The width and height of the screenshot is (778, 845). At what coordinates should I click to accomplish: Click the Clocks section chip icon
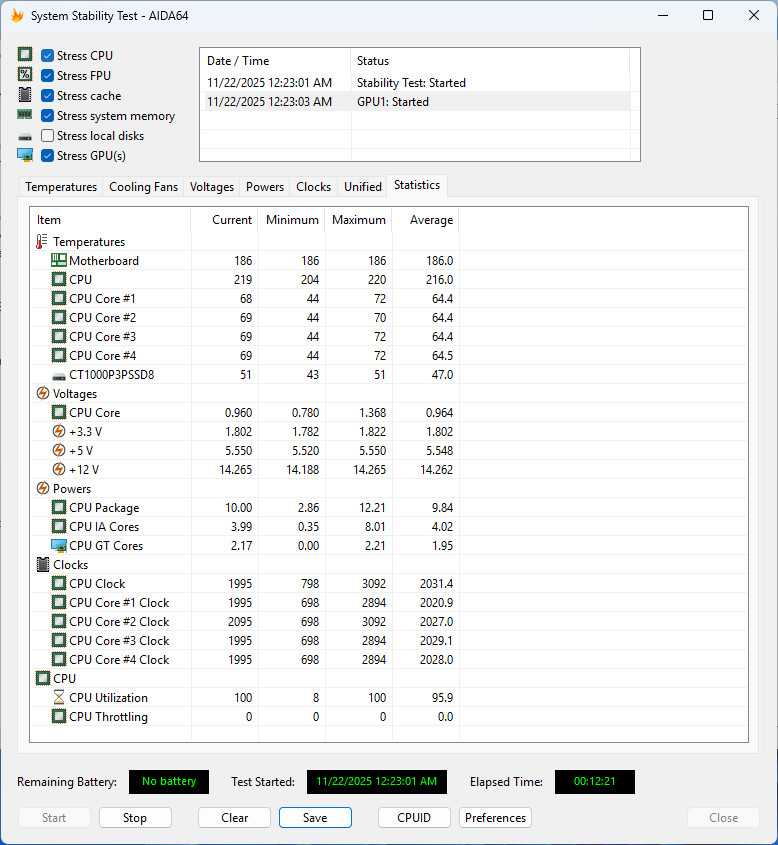click(42, 565)
